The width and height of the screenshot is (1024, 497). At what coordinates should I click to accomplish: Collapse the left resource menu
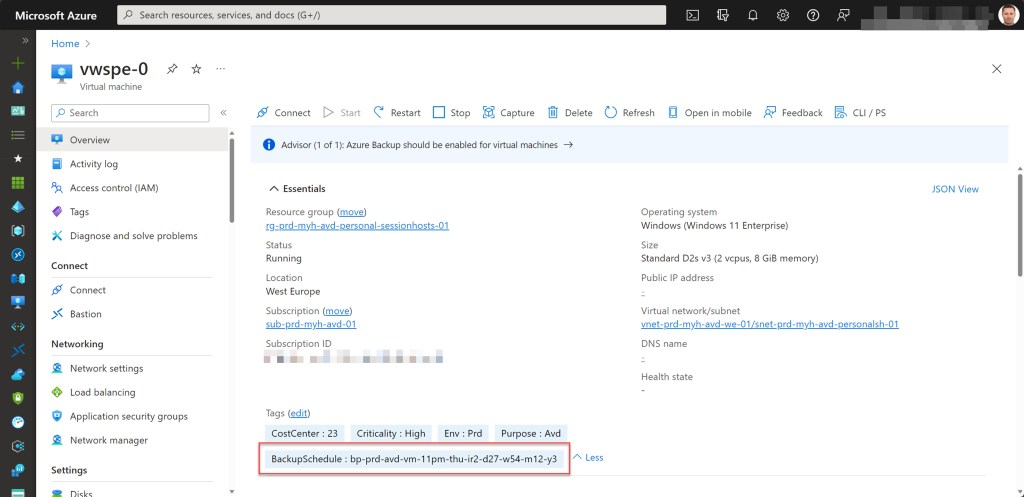tap(223, 113)
